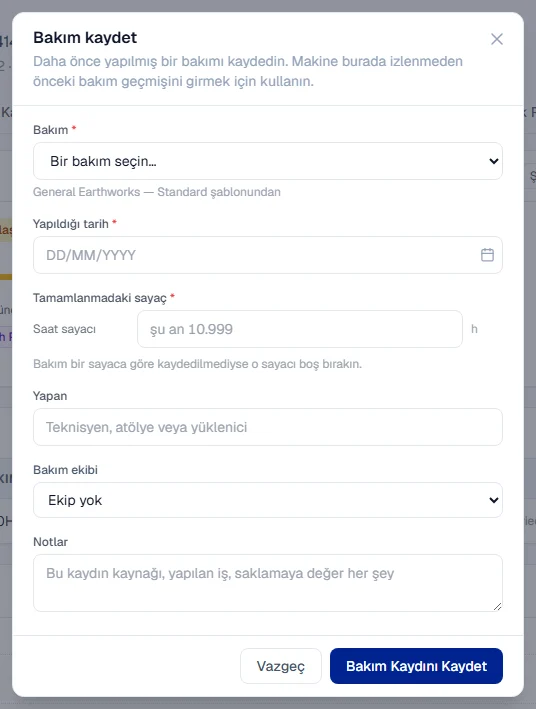Click the 'General Earthworks — Standard şablonundan' text

click(x=157, y=192)
